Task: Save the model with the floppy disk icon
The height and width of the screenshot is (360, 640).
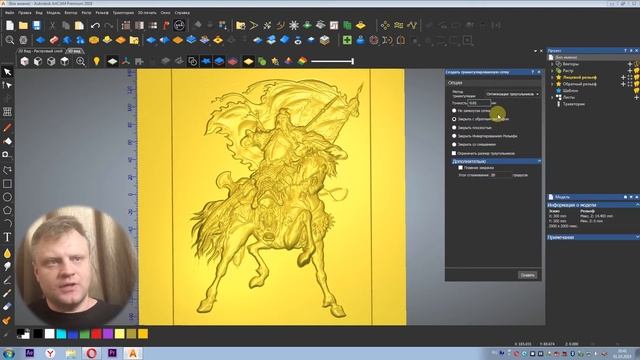Action: (x=37, y=25)
